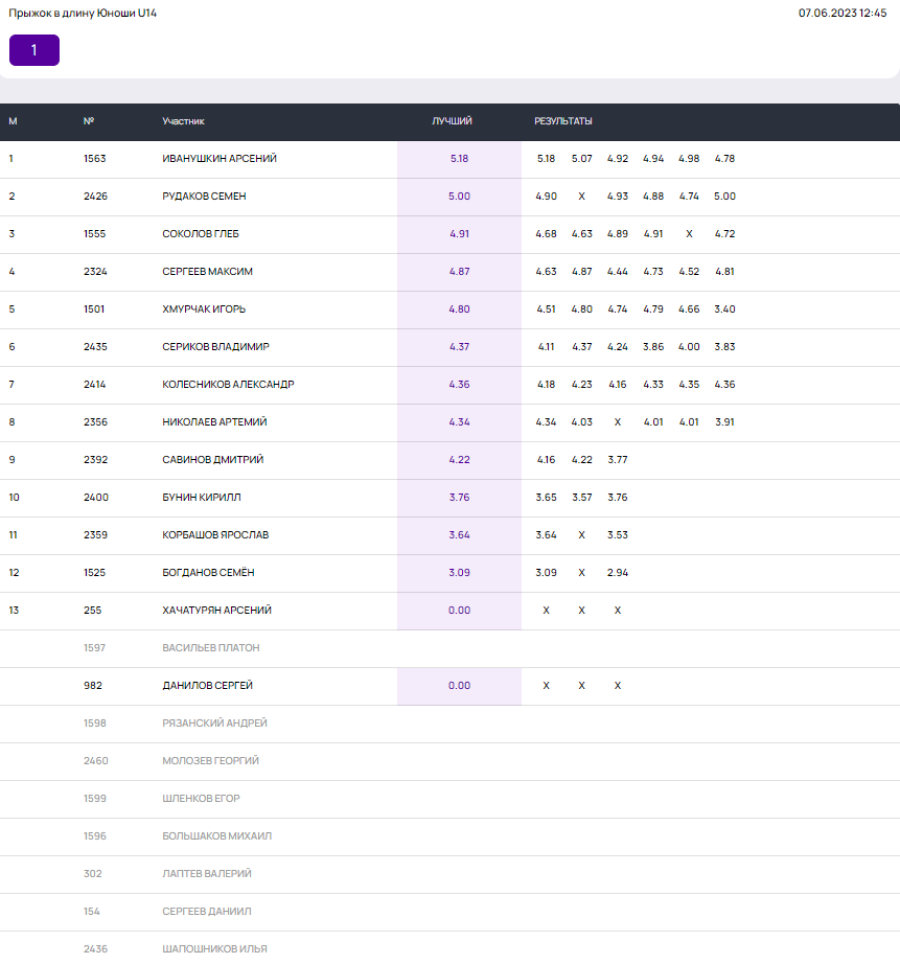Viewport: 900px width, 964px height.
Task: Click the purple attempt group button "1"
Action: [34, 50]
